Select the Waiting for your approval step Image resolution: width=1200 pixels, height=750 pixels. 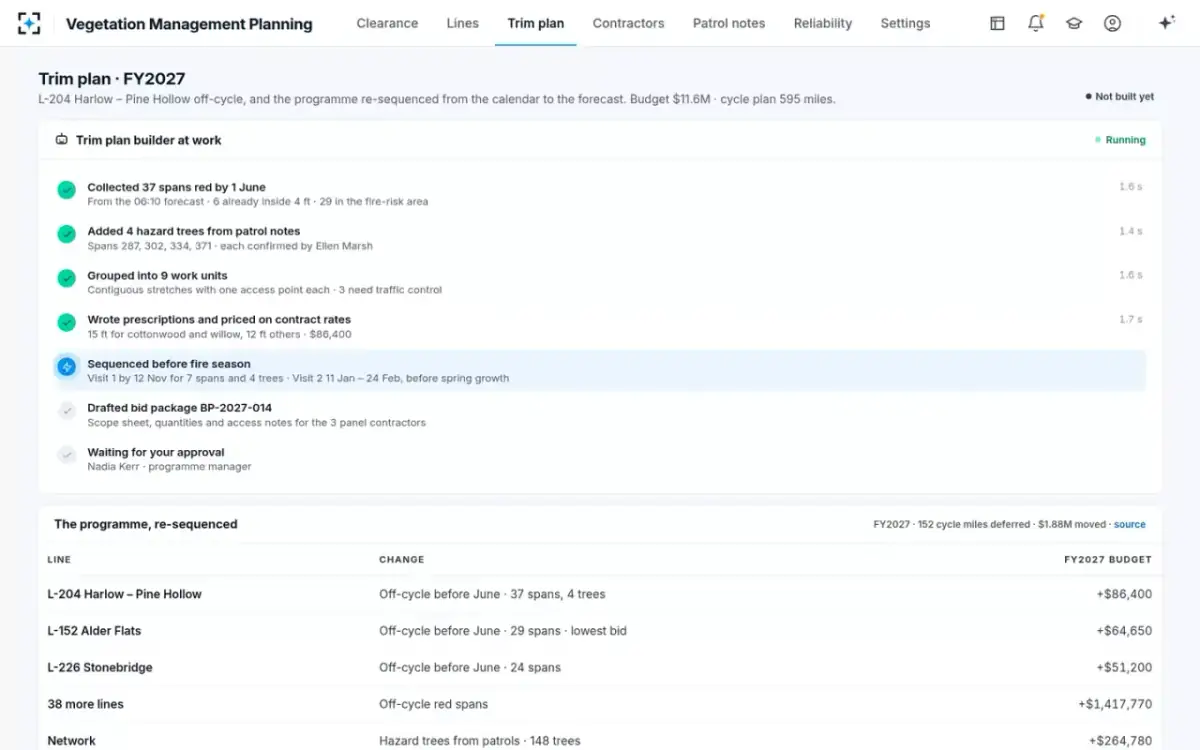(601, 459)
